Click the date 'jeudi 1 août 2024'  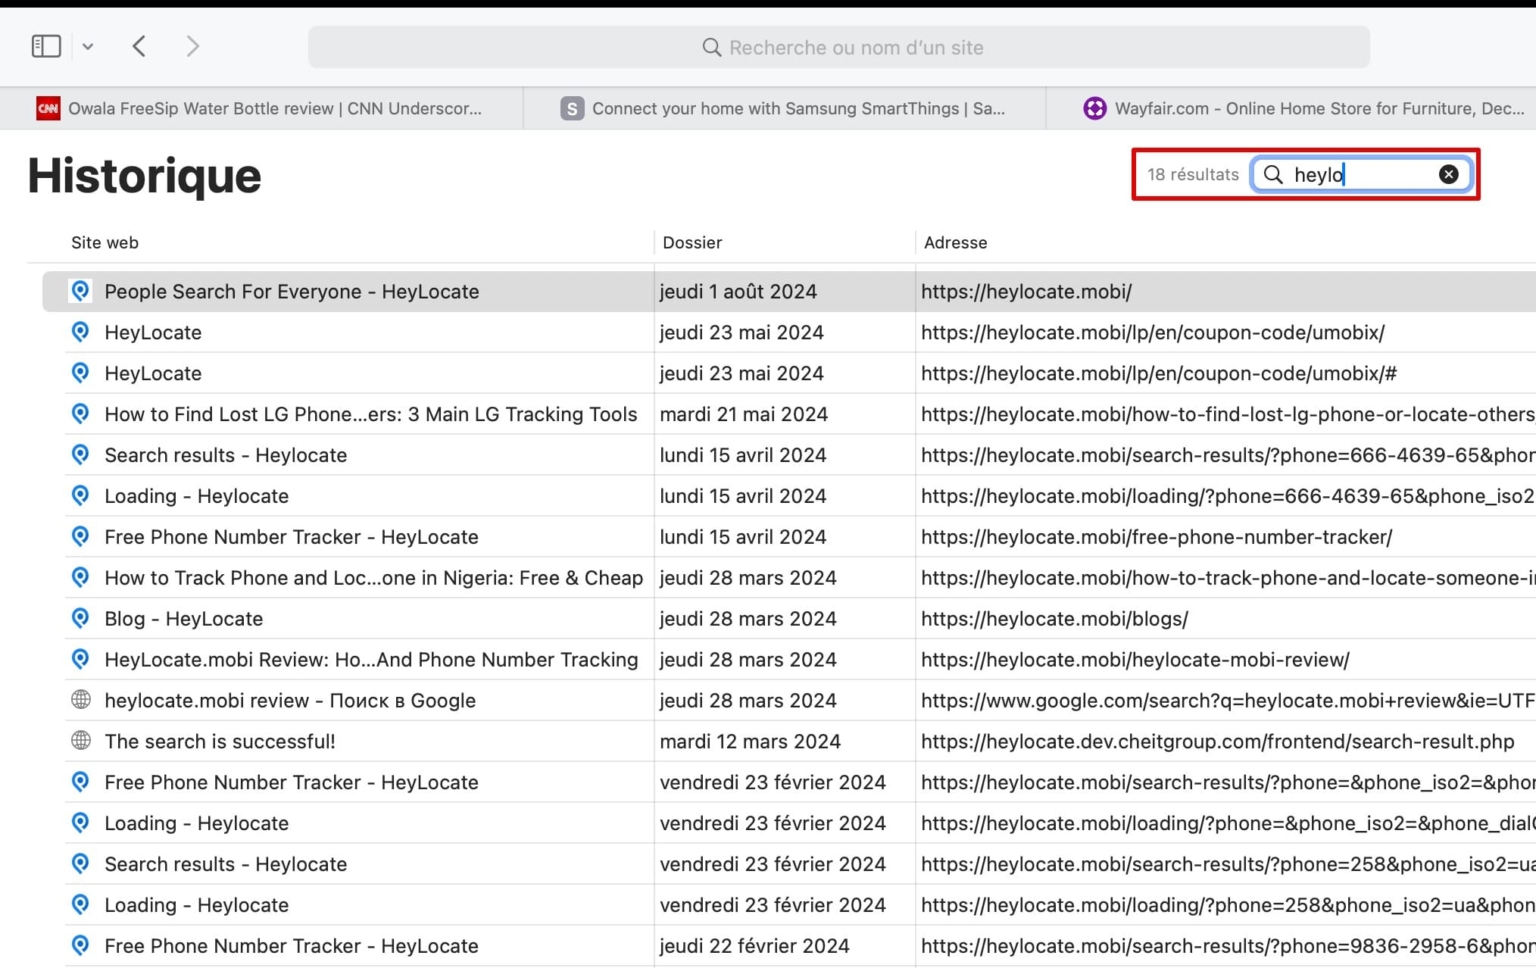pyautogui.click(x=738, y=291)
